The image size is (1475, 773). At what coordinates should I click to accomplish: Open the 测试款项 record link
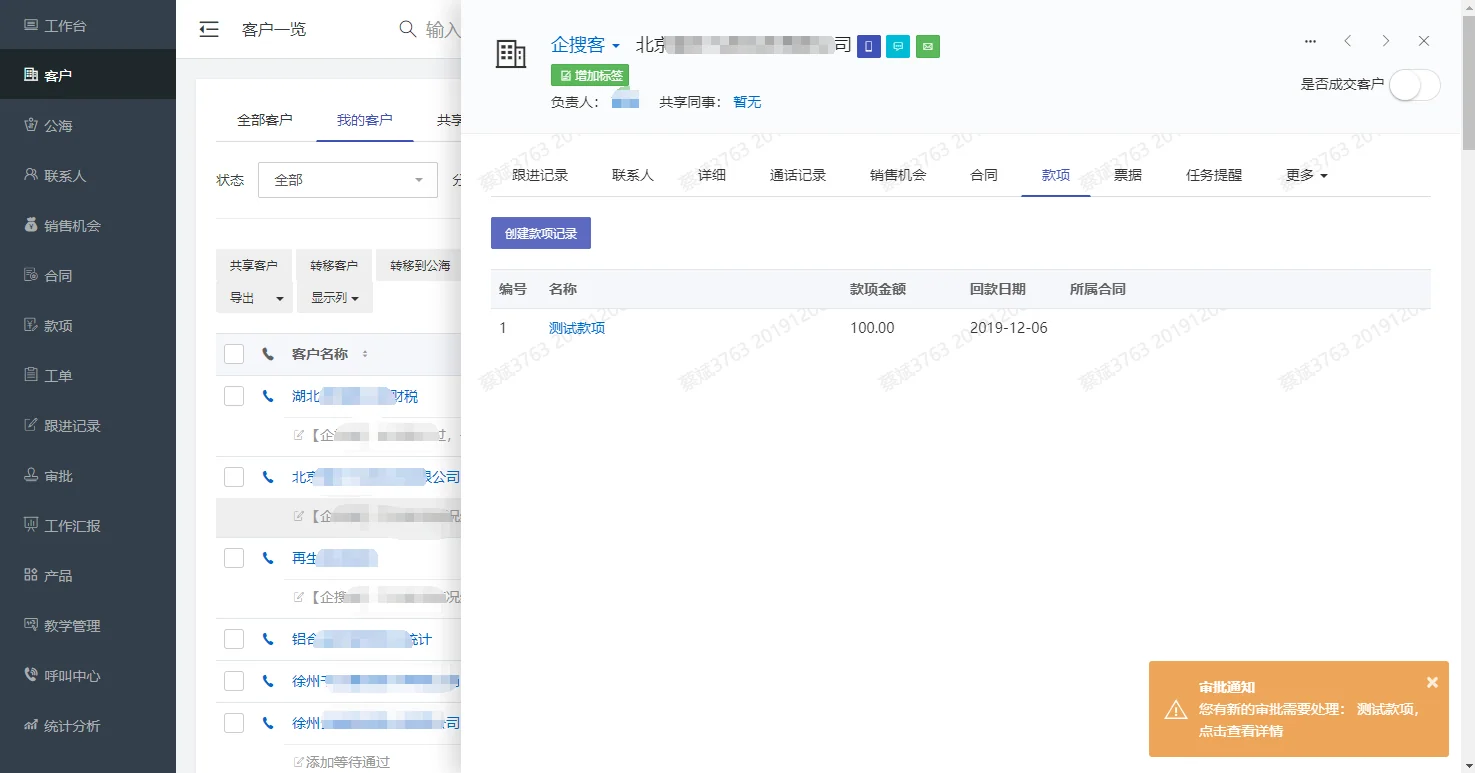(x=577, y=328)
